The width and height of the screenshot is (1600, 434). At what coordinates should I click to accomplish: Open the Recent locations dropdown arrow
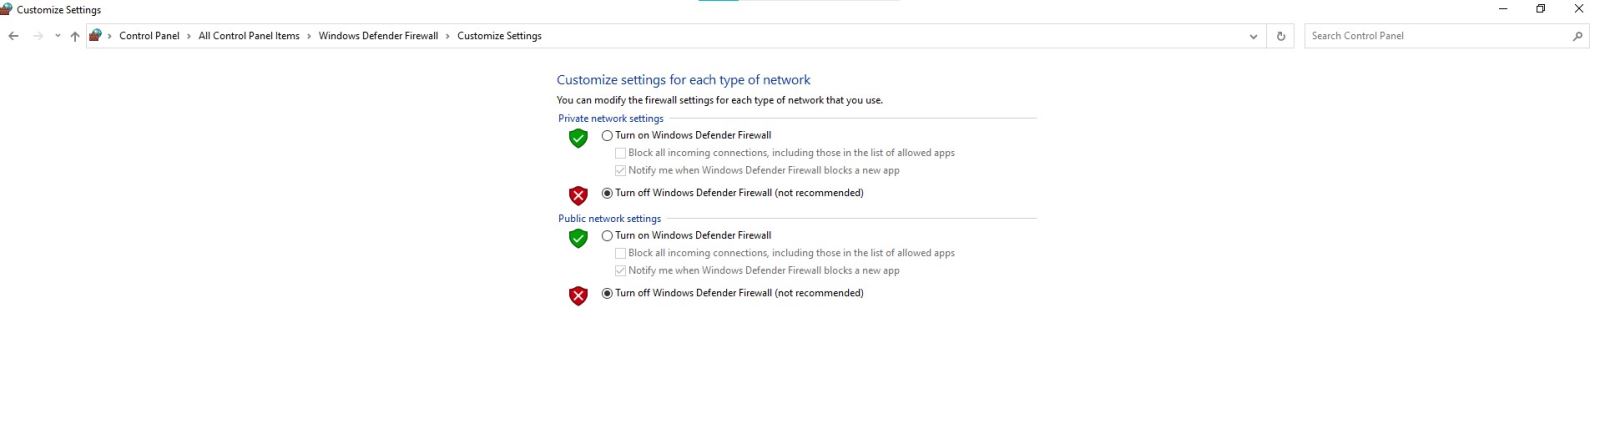point(57,36)
